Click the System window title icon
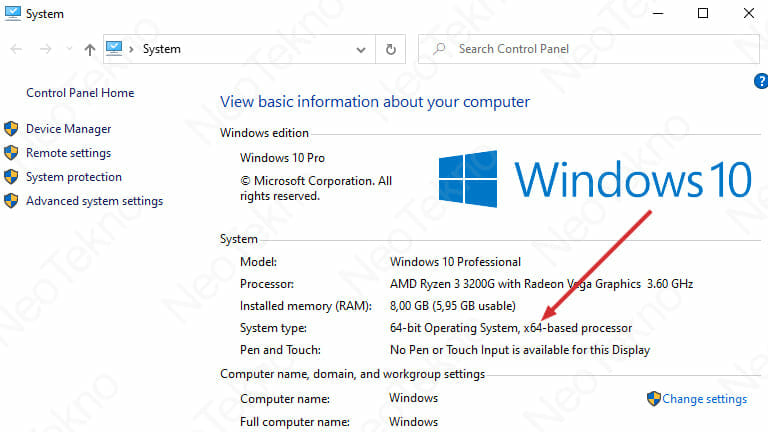Viewport: 768px width, 432px height. point(13,13)
